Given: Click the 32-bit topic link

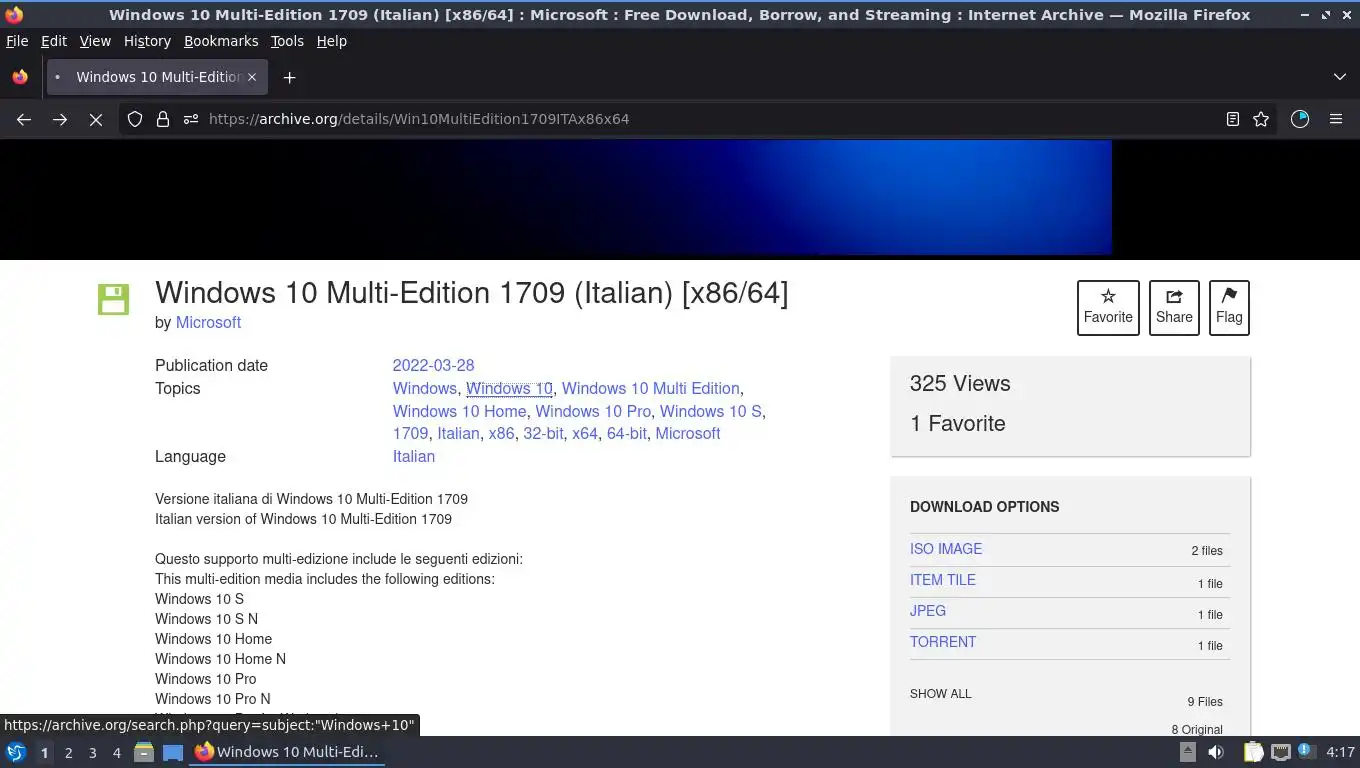Looking at the screenshot, I should tap(543, 433).
